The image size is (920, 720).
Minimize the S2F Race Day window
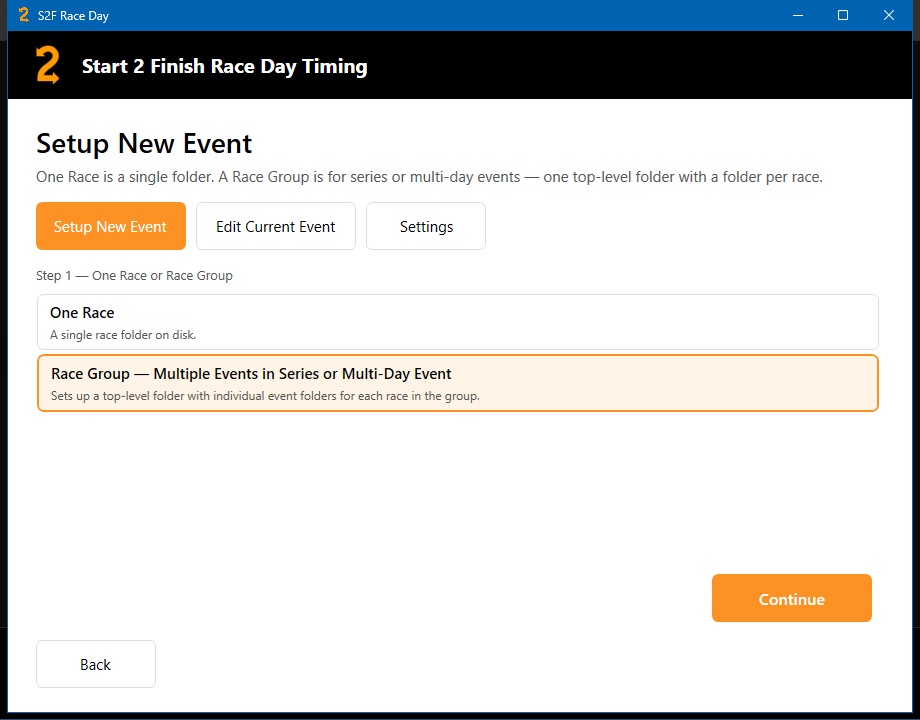coord(798,15)
